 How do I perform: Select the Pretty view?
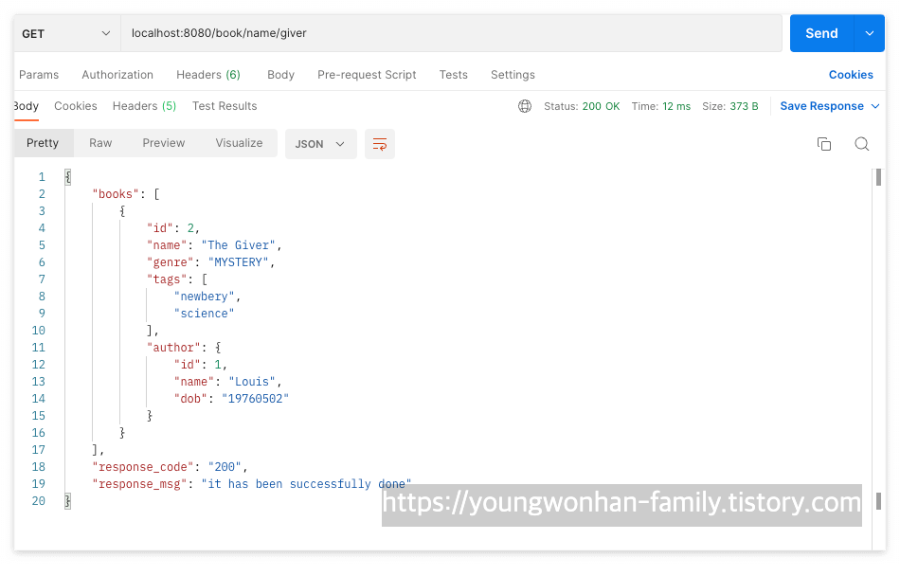[x=42, y=143]
